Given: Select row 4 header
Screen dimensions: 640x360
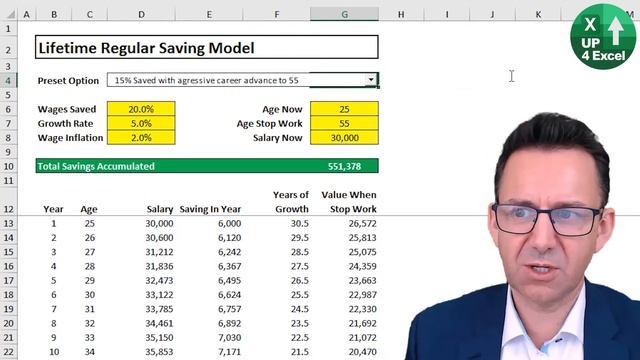Looking at the screenshot, I should [9, 80].
